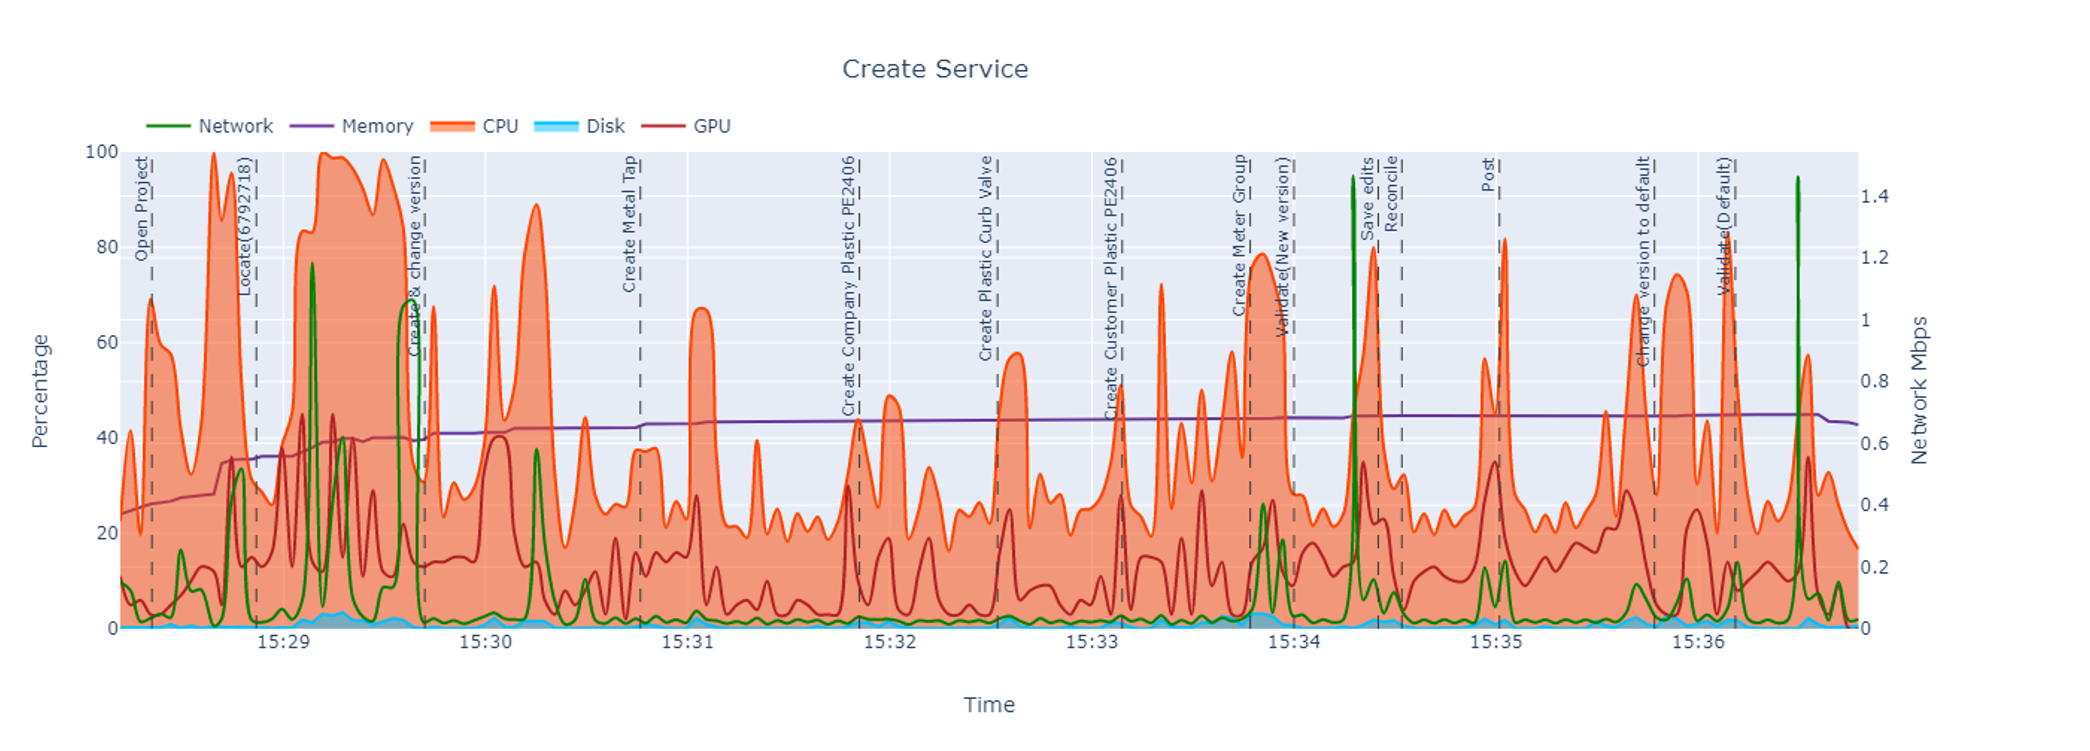Image resolution: width=2090 pixels, height=751 pixels.
Task: Click the 15:29 time axis tick
Action: click(283, 642)
